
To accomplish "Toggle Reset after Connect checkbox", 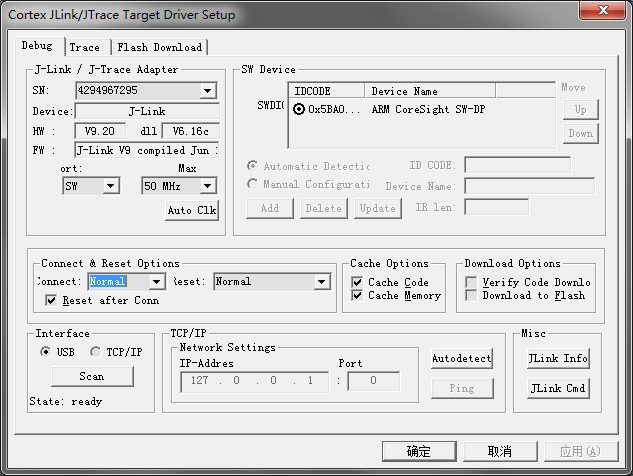I will (51, 300).
